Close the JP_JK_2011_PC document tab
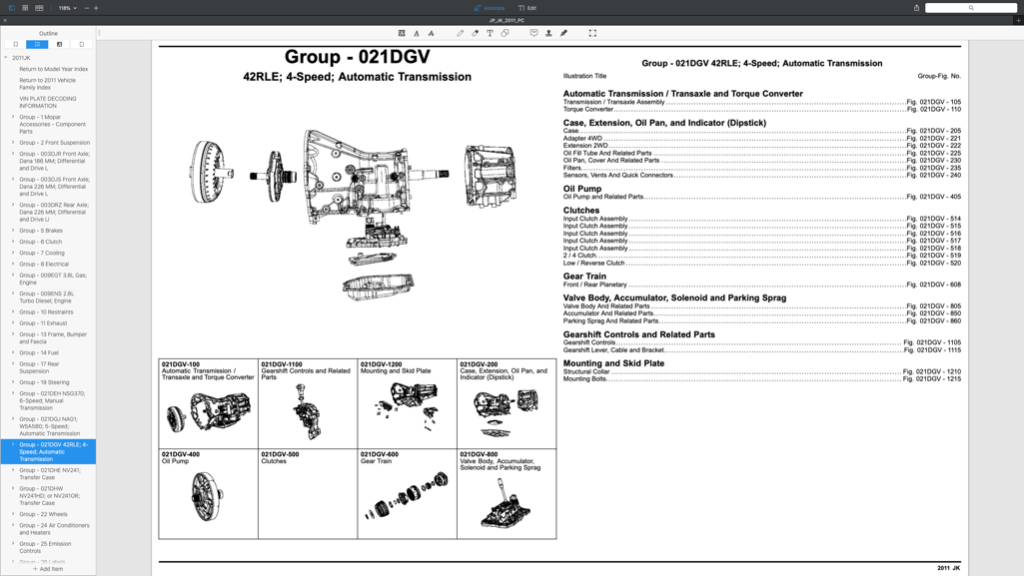 point(5,20)
